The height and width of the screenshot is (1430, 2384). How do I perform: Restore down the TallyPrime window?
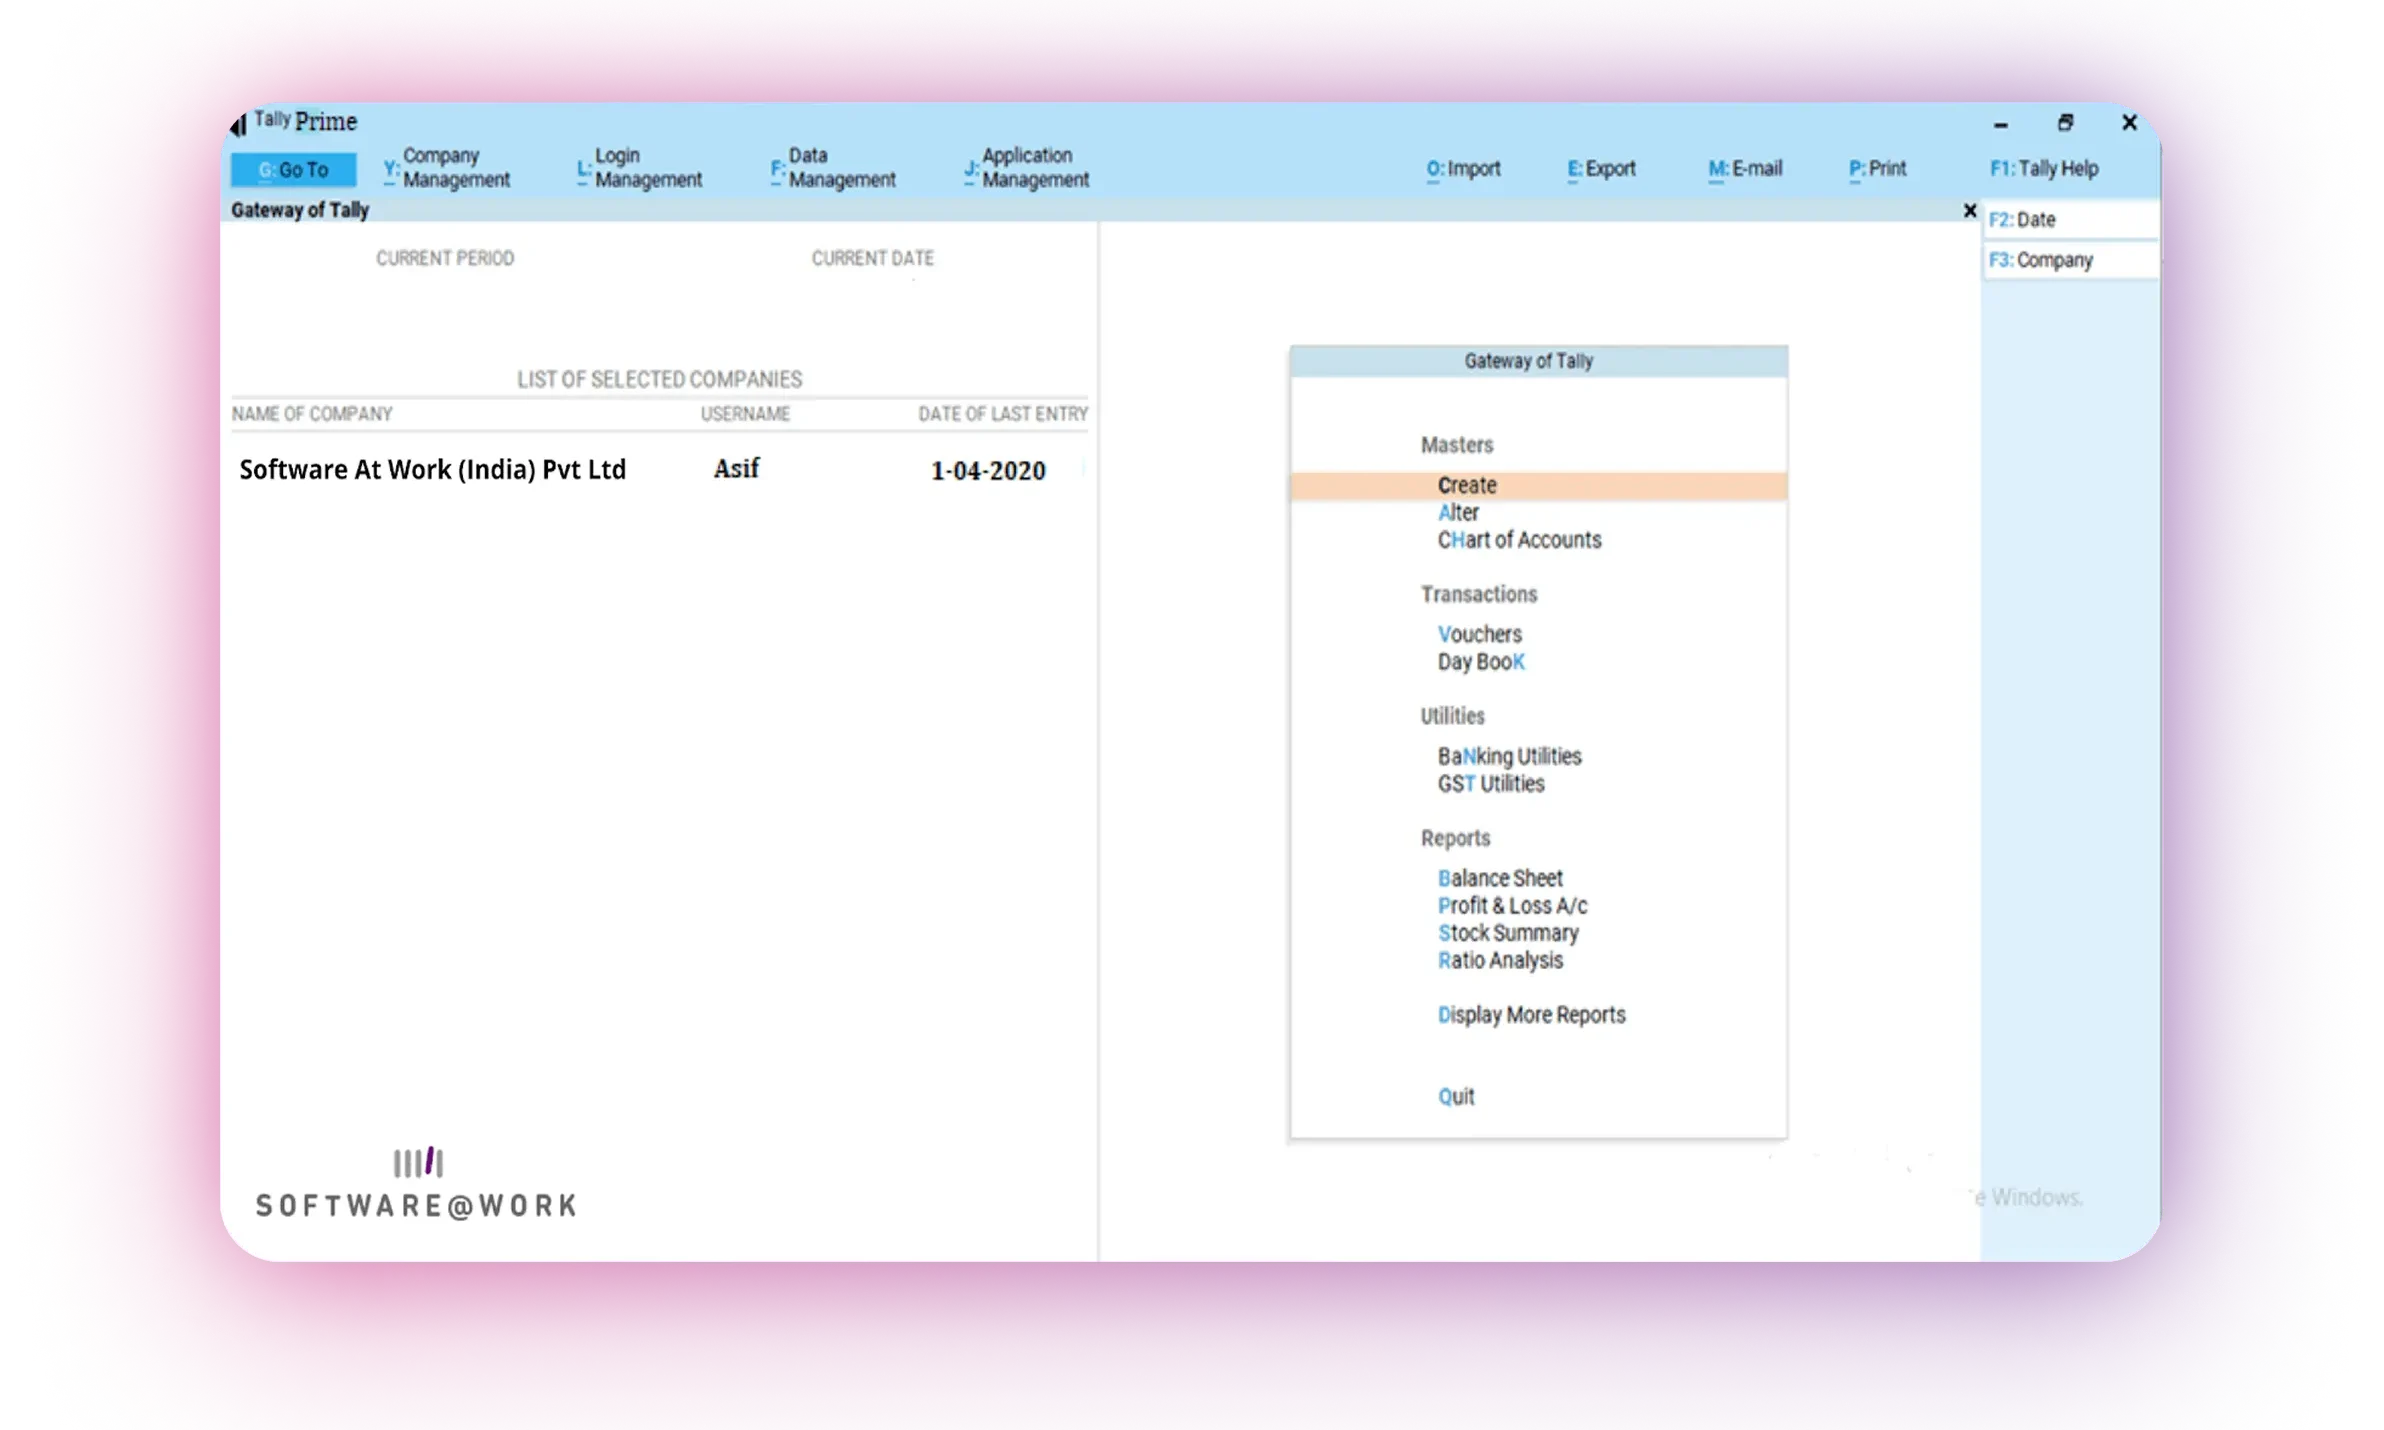tap(2065, 123)
